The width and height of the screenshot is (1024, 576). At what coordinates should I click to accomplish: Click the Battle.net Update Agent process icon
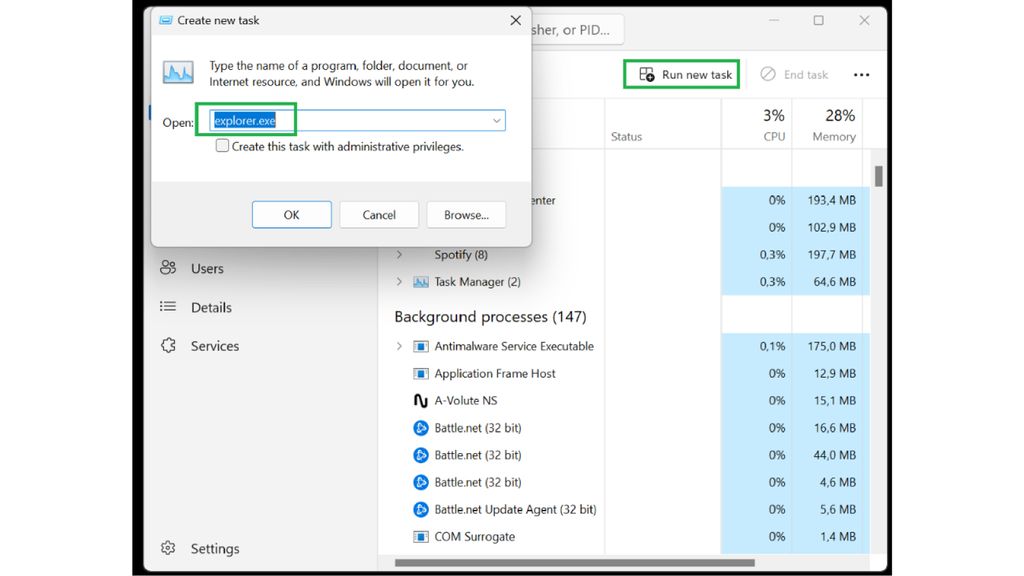tap(419, 509)
